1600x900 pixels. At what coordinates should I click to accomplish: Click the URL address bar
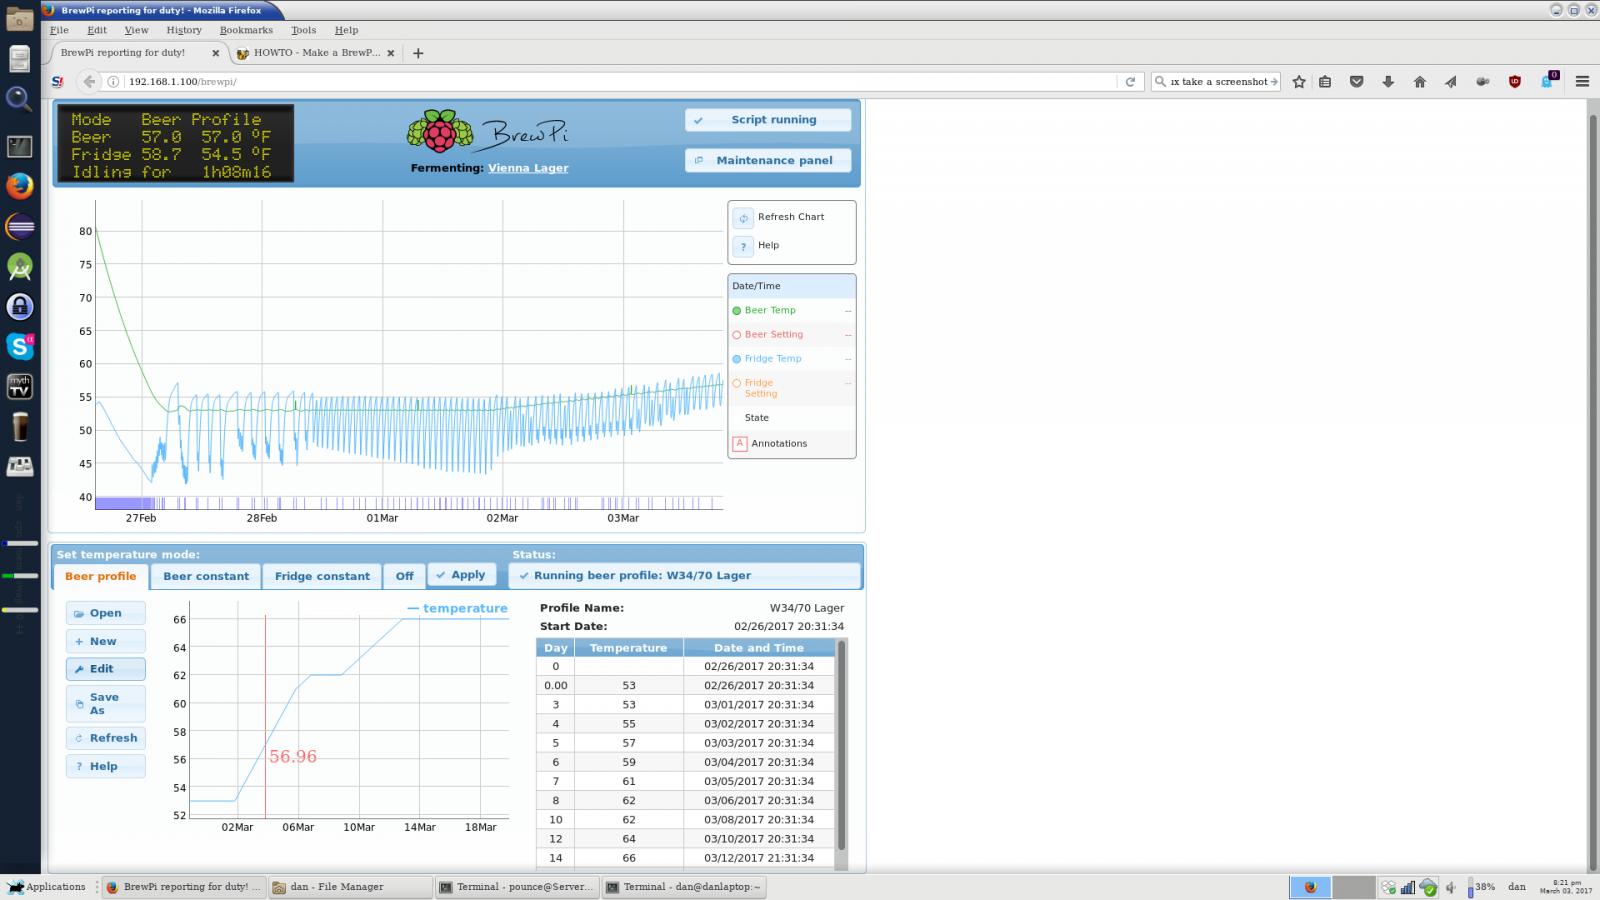click(620, 82)
